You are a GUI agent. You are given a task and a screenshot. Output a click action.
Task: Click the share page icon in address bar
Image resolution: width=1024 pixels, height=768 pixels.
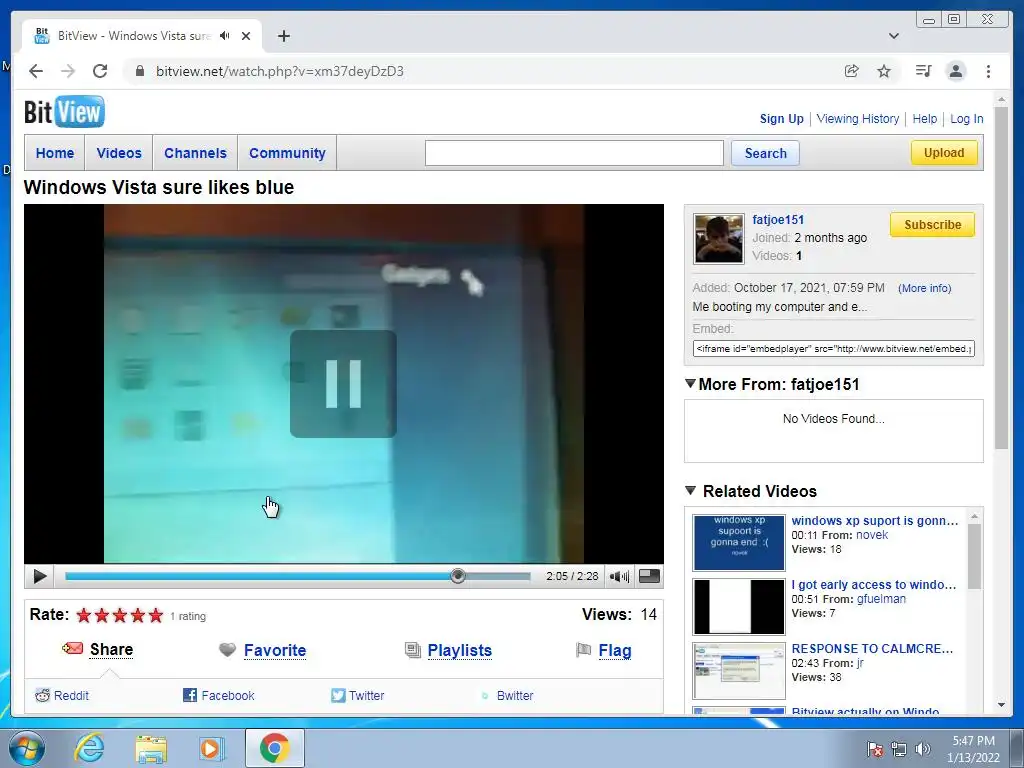pyautogui.click(x=851, y=71)
